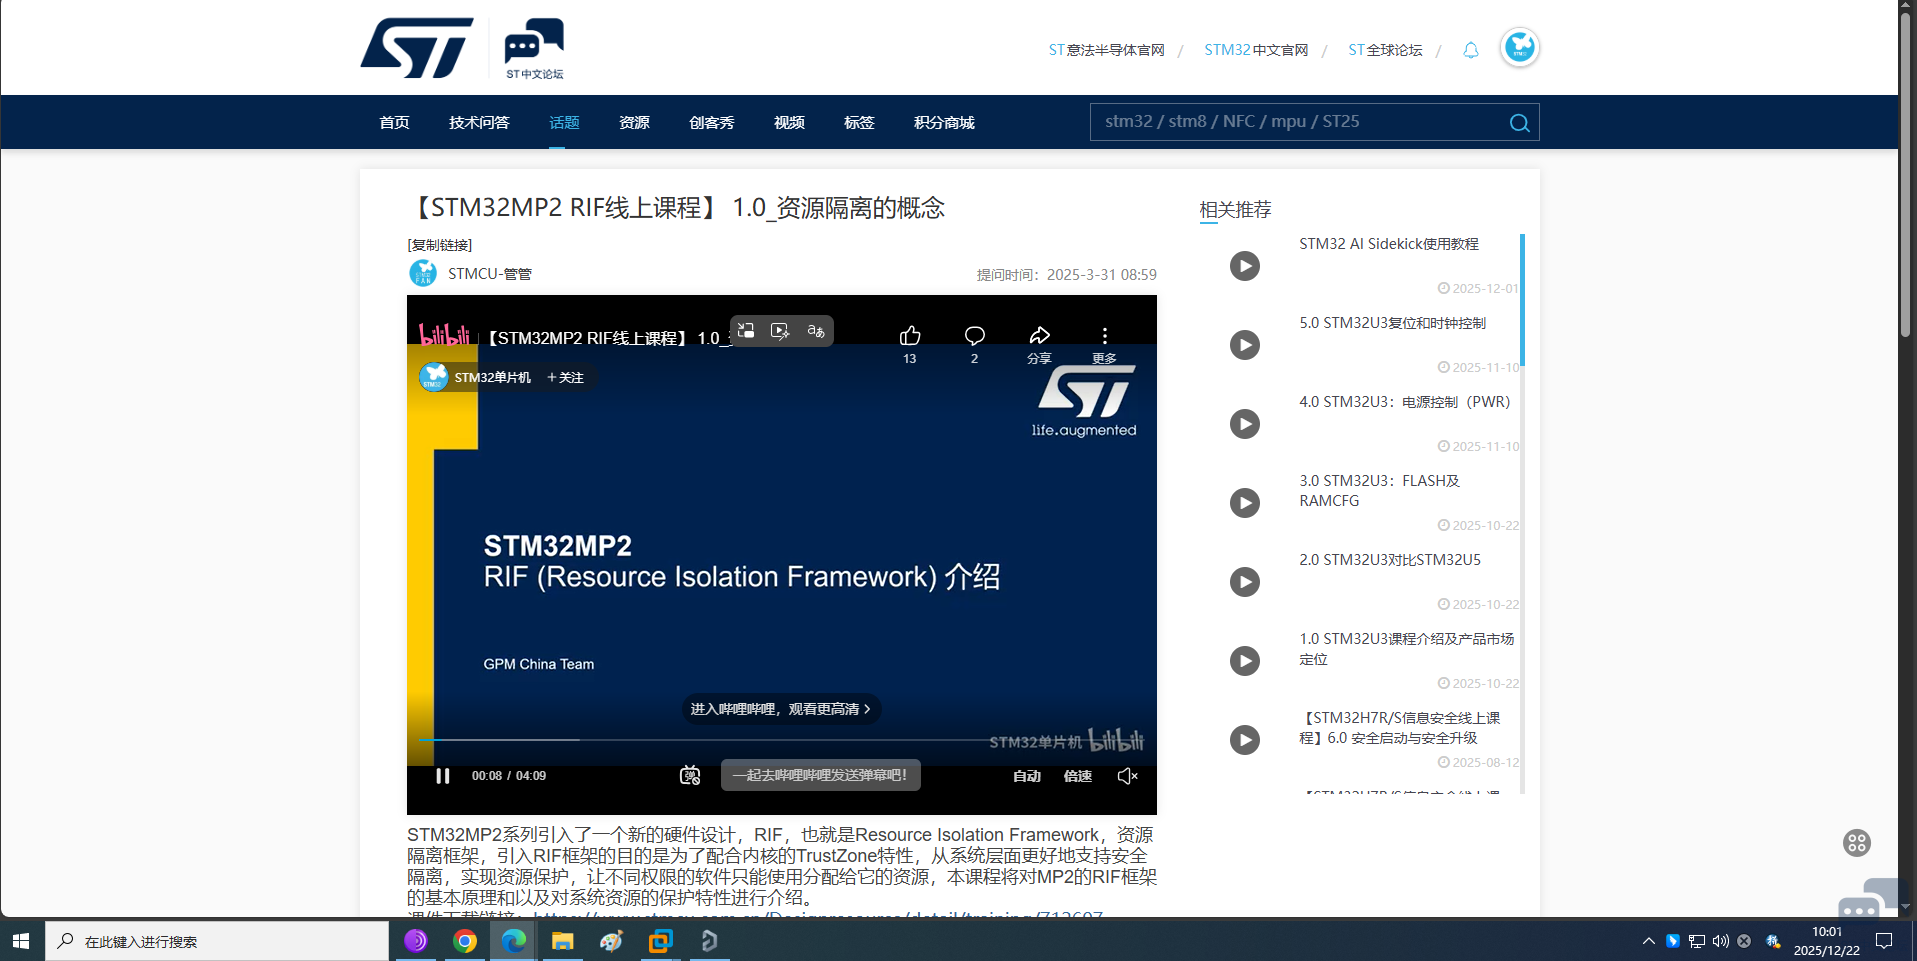Open the 倍速 playback speed menu
This screenshot has height=961, width=1917.
(x=1078, y=776)
